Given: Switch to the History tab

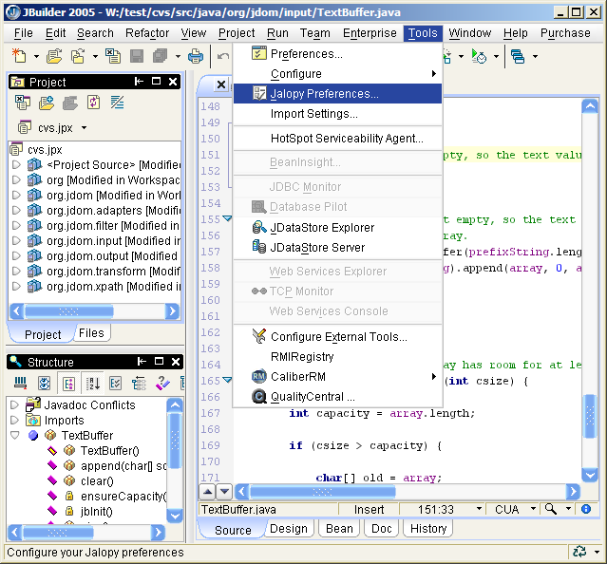Looking at the screenshot, I should pos(428,528).
